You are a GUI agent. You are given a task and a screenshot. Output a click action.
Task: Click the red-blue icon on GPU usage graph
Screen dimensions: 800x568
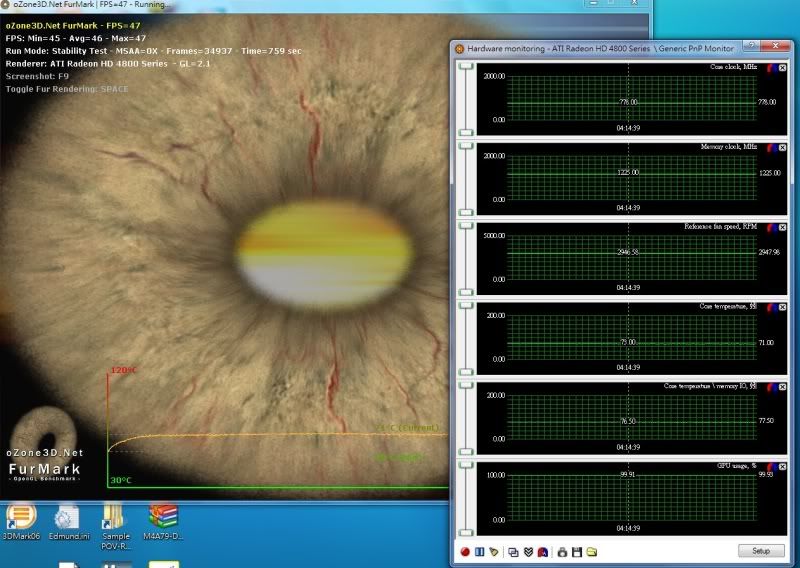pyautogui.click(x=772, y=466)
